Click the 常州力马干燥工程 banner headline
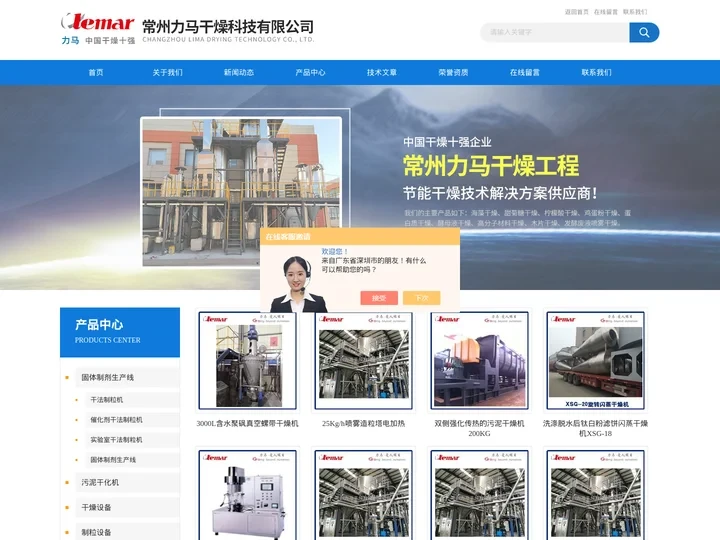This screenshot has width=720, height=540. 491,166
